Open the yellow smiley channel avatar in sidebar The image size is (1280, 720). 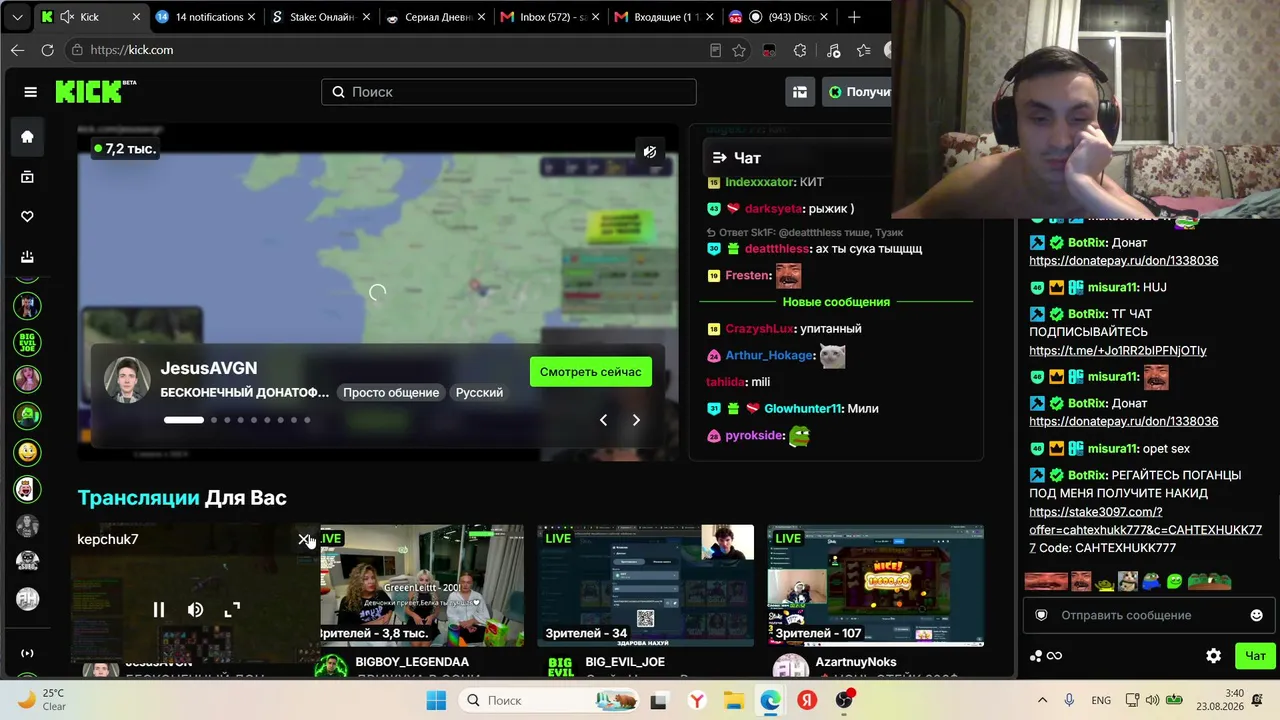pos(27,452)
